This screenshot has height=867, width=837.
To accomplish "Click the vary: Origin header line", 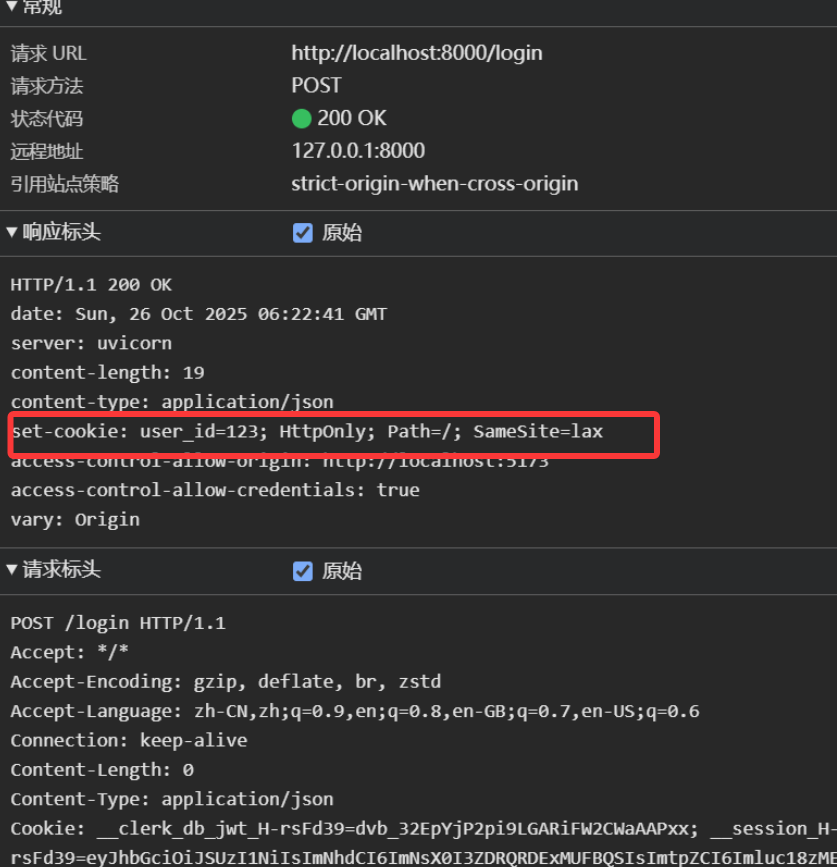I will pyautogui.click(x=75, y=520).
